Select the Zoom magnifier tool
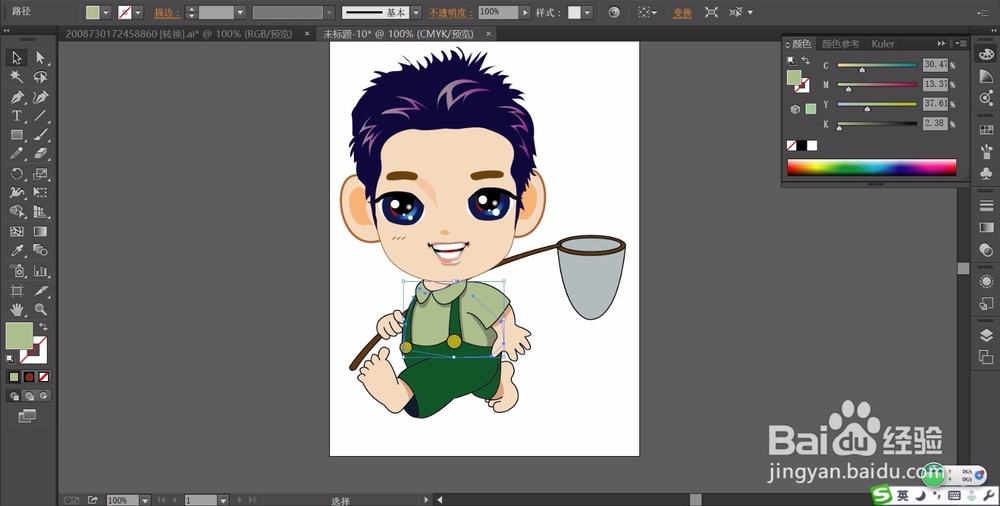The width and height of the screenshot is (1000, 506). [x=41, y=310]
